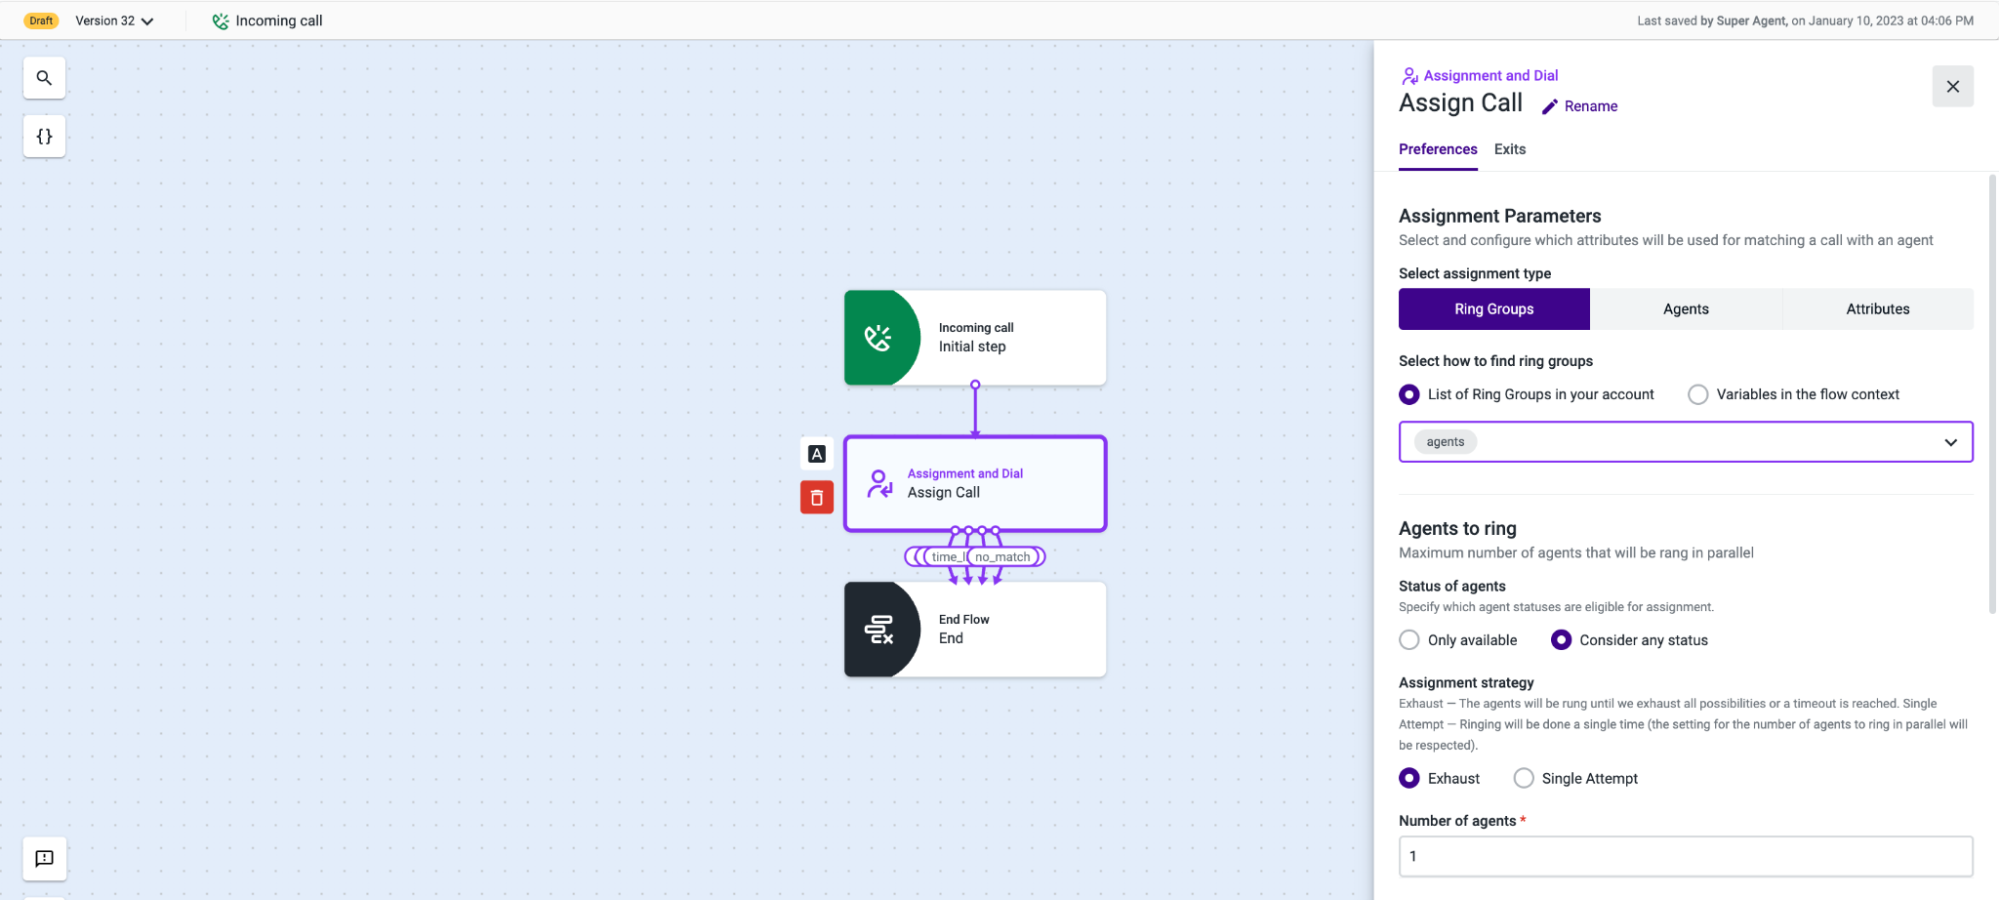Click the Assignment and Dial icon in panel header
1999x900 pixels.
click(1410, 75)
